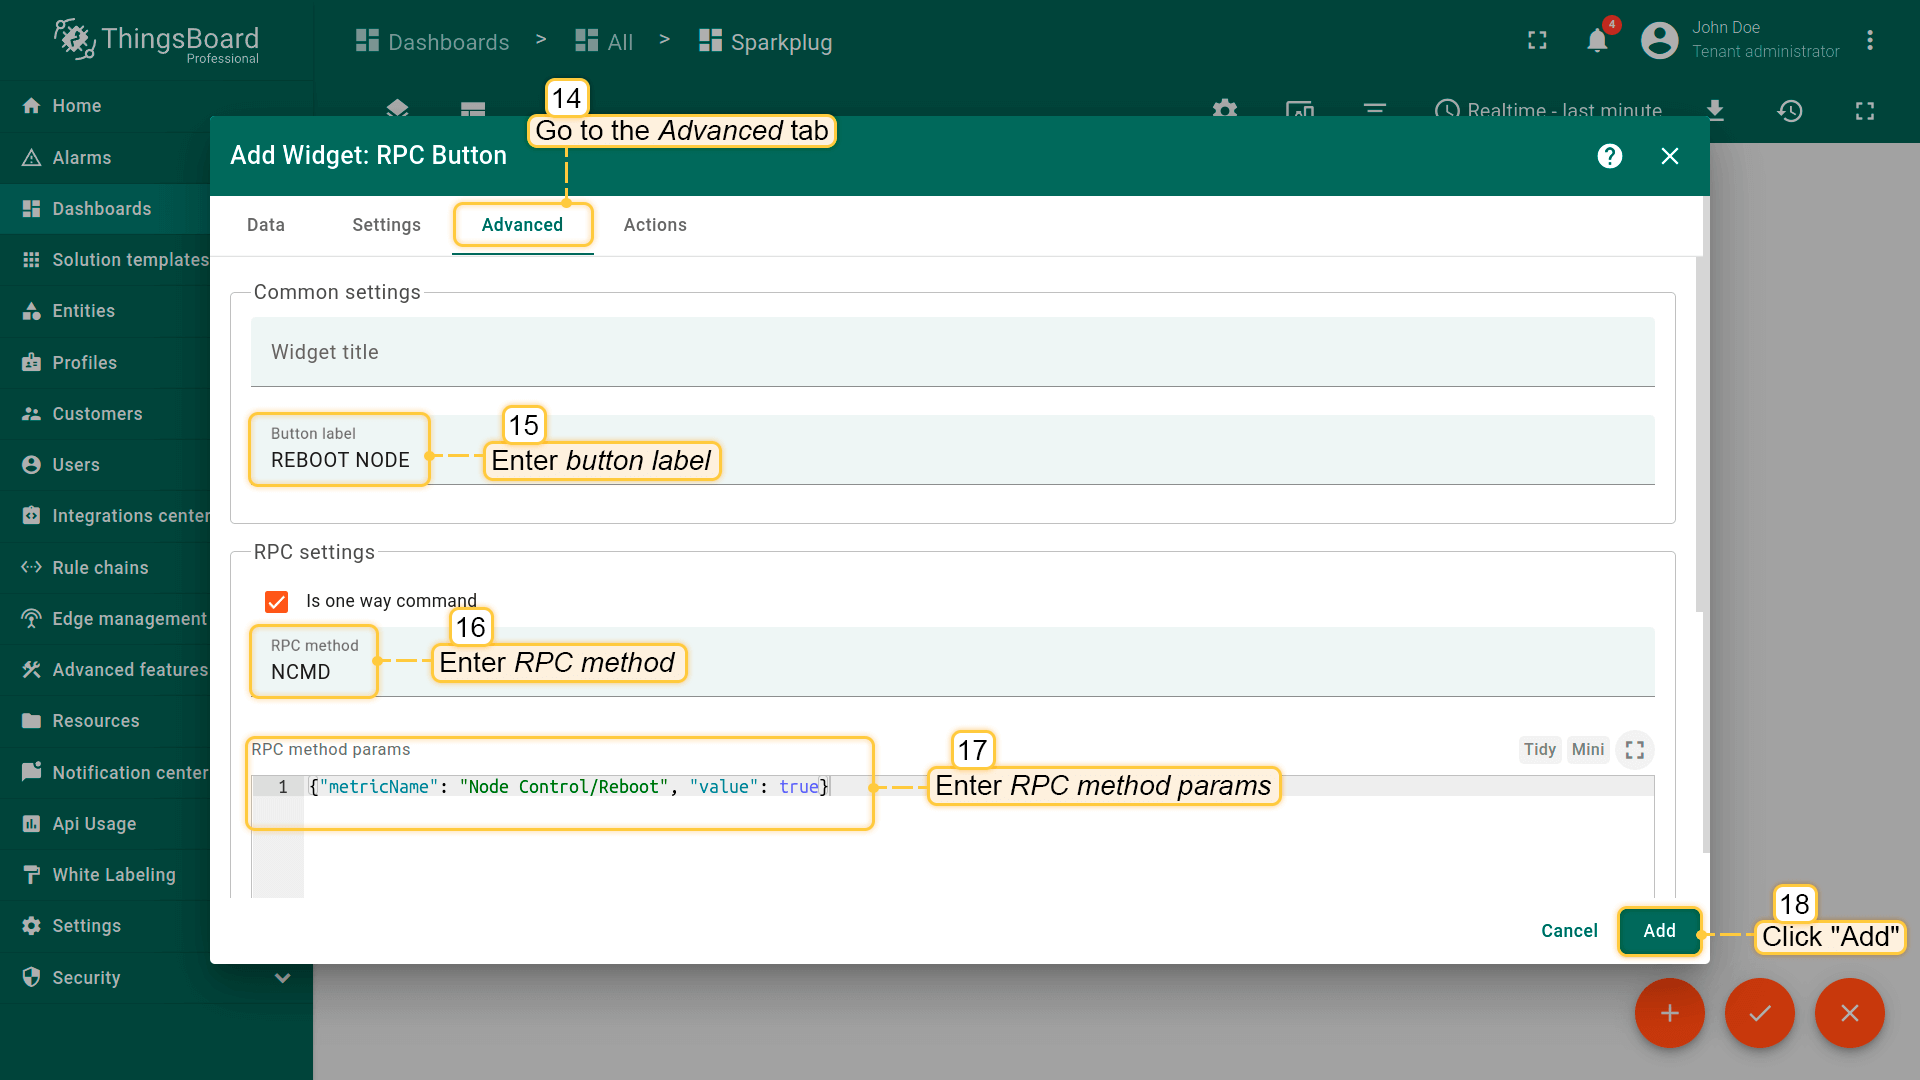Cancel edits with the orange X button
The height and width of the screenshot is (1080, 1920).
pos(1849,1013)
